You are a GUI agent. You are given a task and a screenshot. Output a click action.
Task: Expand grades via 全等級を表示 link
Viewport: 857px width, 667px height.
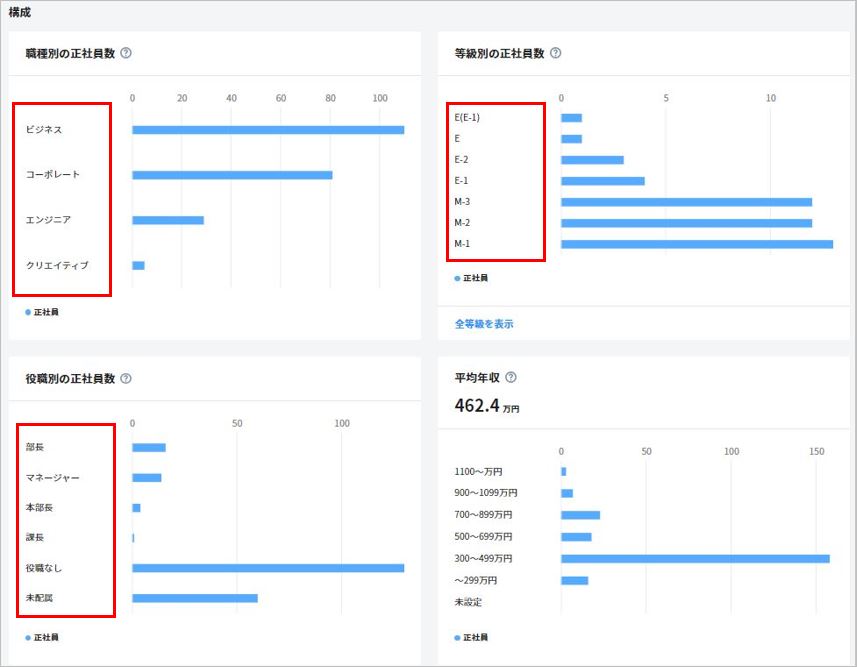[x=484, y=324]
